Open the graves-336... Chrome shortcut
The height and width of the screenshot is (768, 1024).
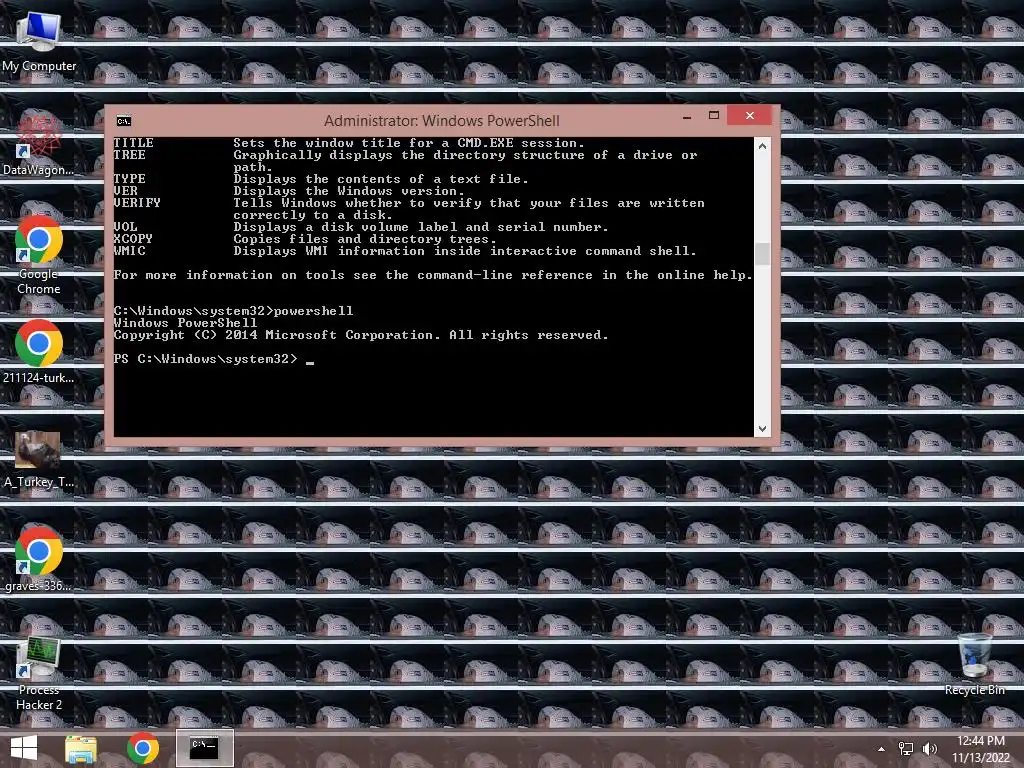click(x=39, y=560)
